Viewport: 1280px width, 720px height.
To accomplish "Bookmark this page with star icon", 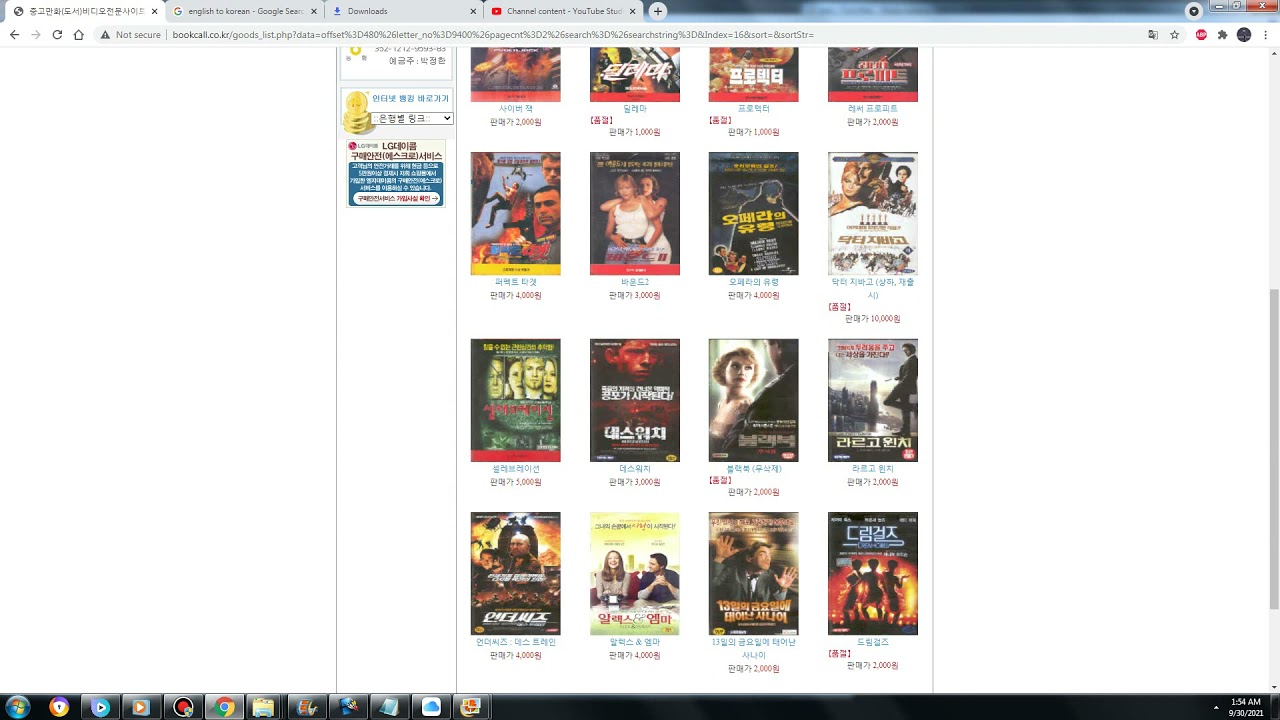I will pos(1175,34).
